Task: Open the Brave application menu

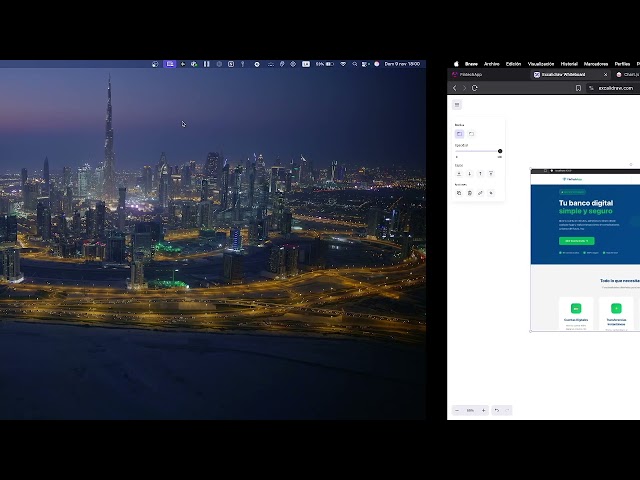Action: point(471,64)
